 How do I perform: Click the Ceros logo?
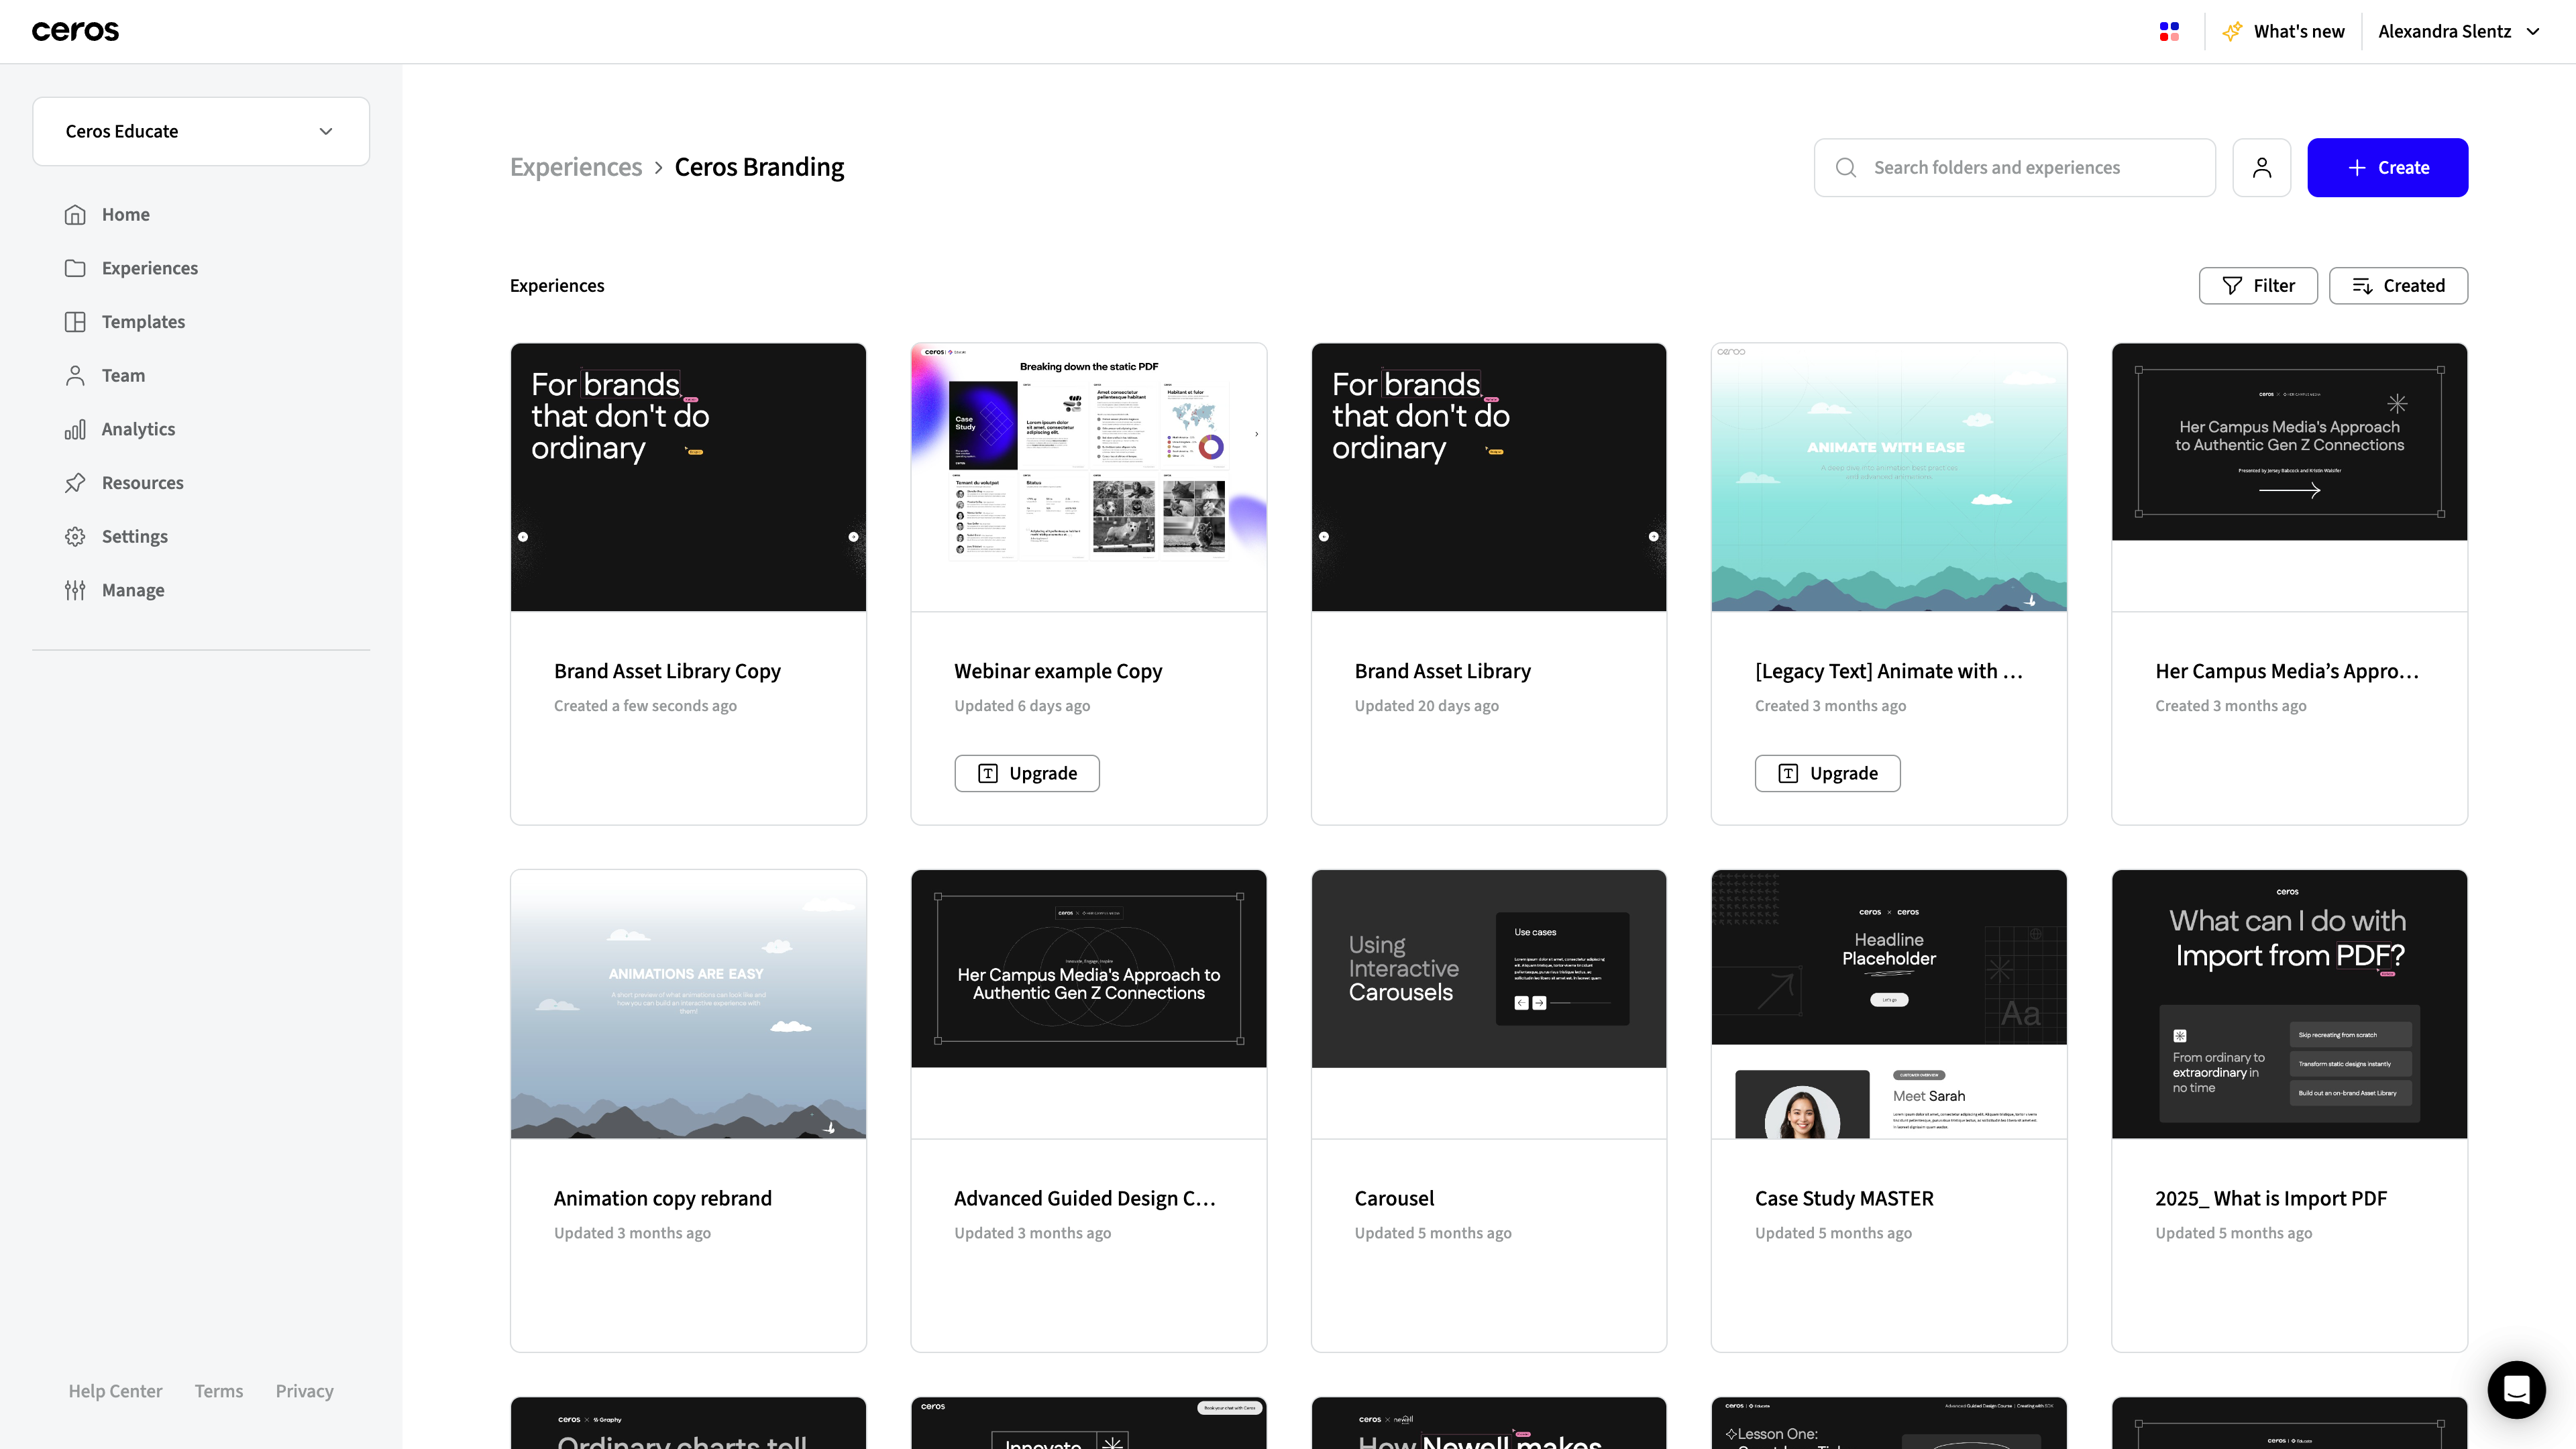point(75,31)
